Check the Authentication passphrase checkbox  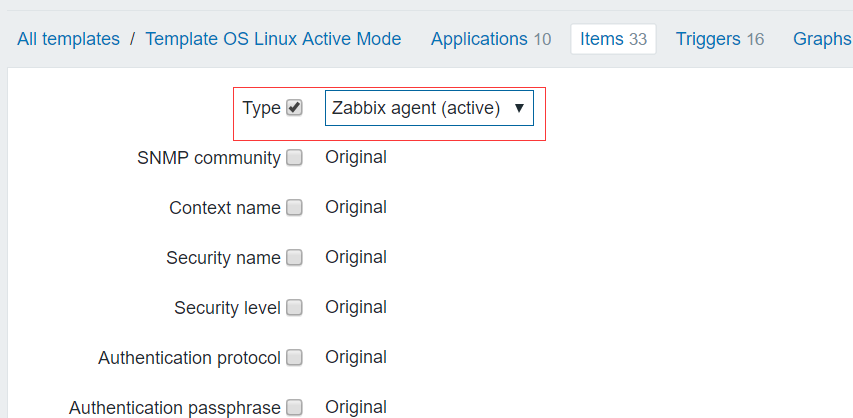click(294, 407)
